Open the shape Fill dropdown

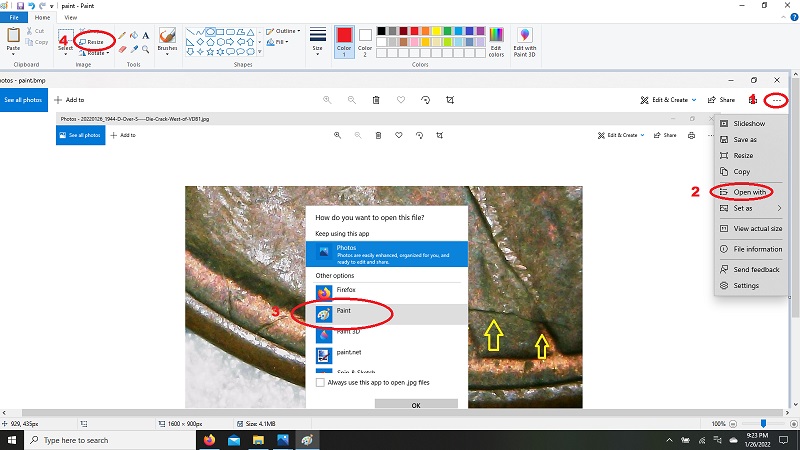tap(278, 42)
